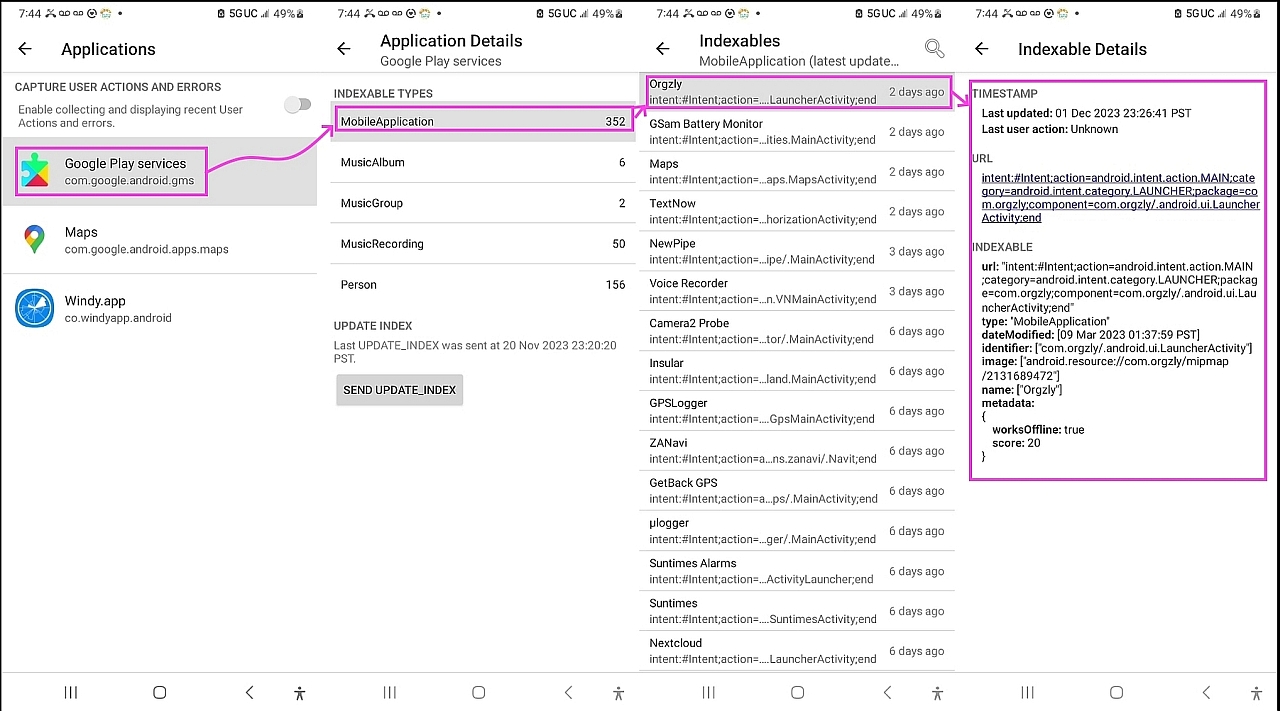The image size is (1280, 711).
Task: Open the TextNow indexable entry
Action: tap(797, 212)
